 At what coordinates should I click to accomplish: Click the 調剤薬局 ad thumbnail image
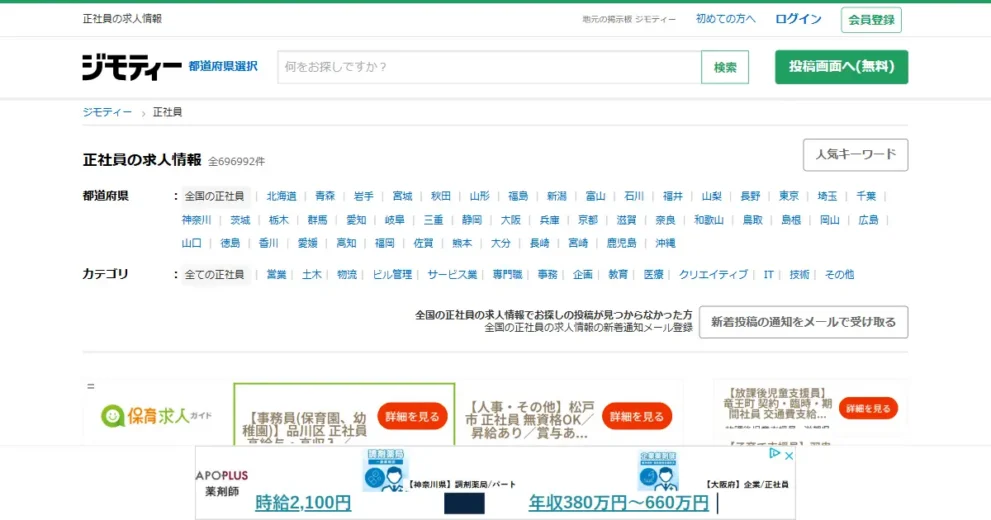tap(386, 470)
